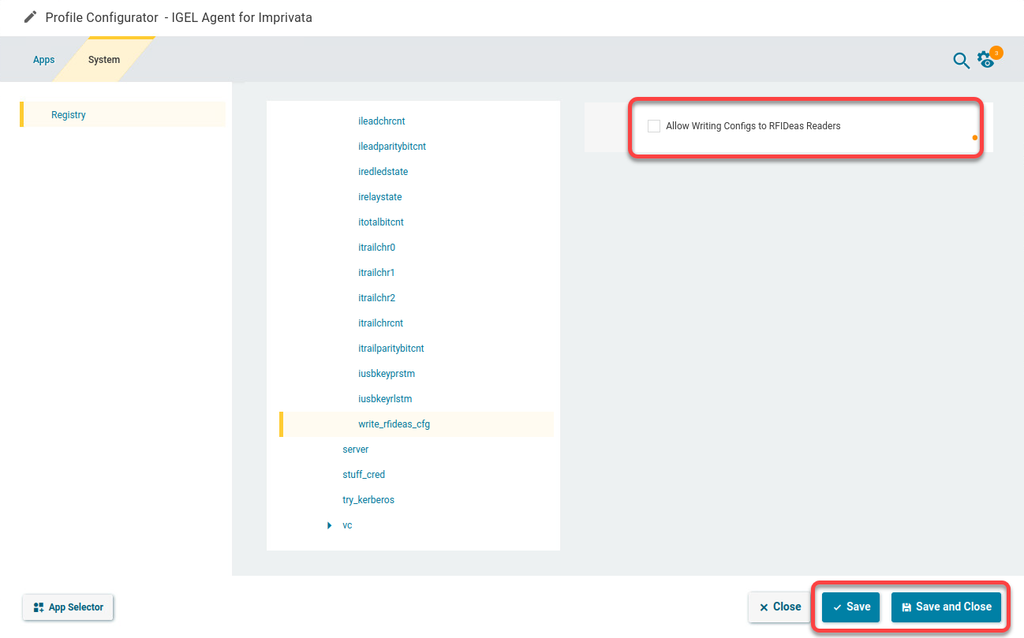Click the pencil edit icon in title
Screen dimensions: 1024x638
coord(30,17)
